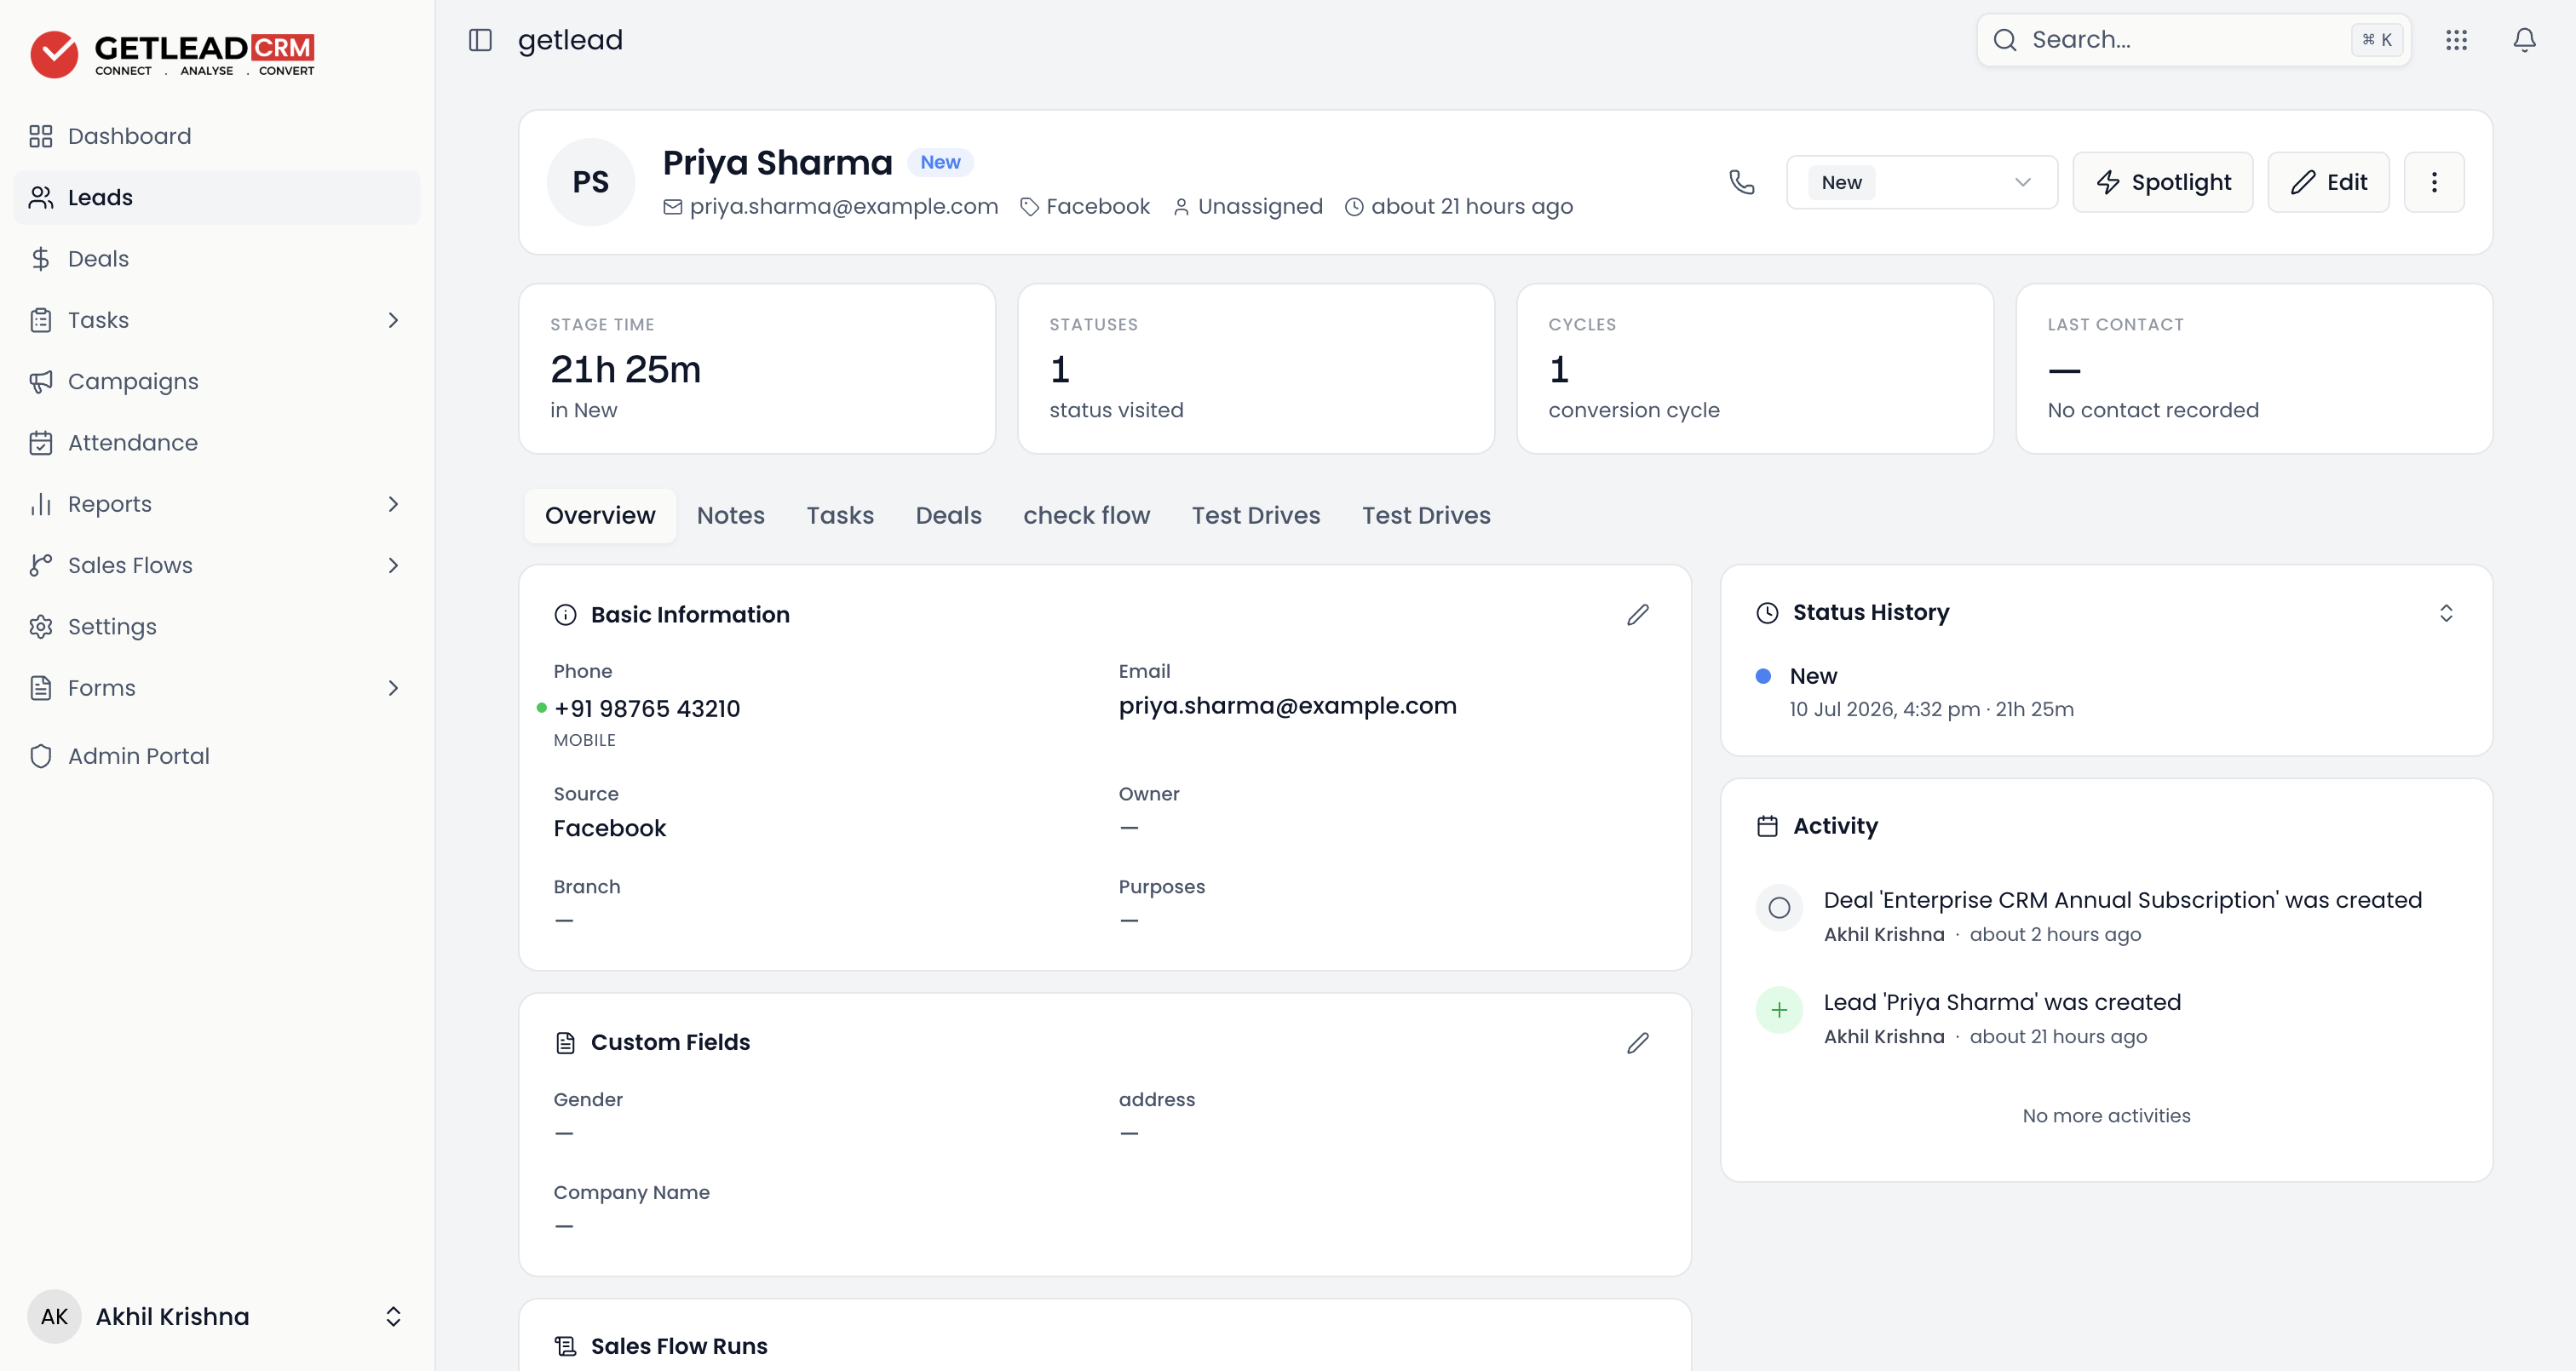Open the notifications bell
This screenshot has height=1371, width=2576.
[2524, 40]
